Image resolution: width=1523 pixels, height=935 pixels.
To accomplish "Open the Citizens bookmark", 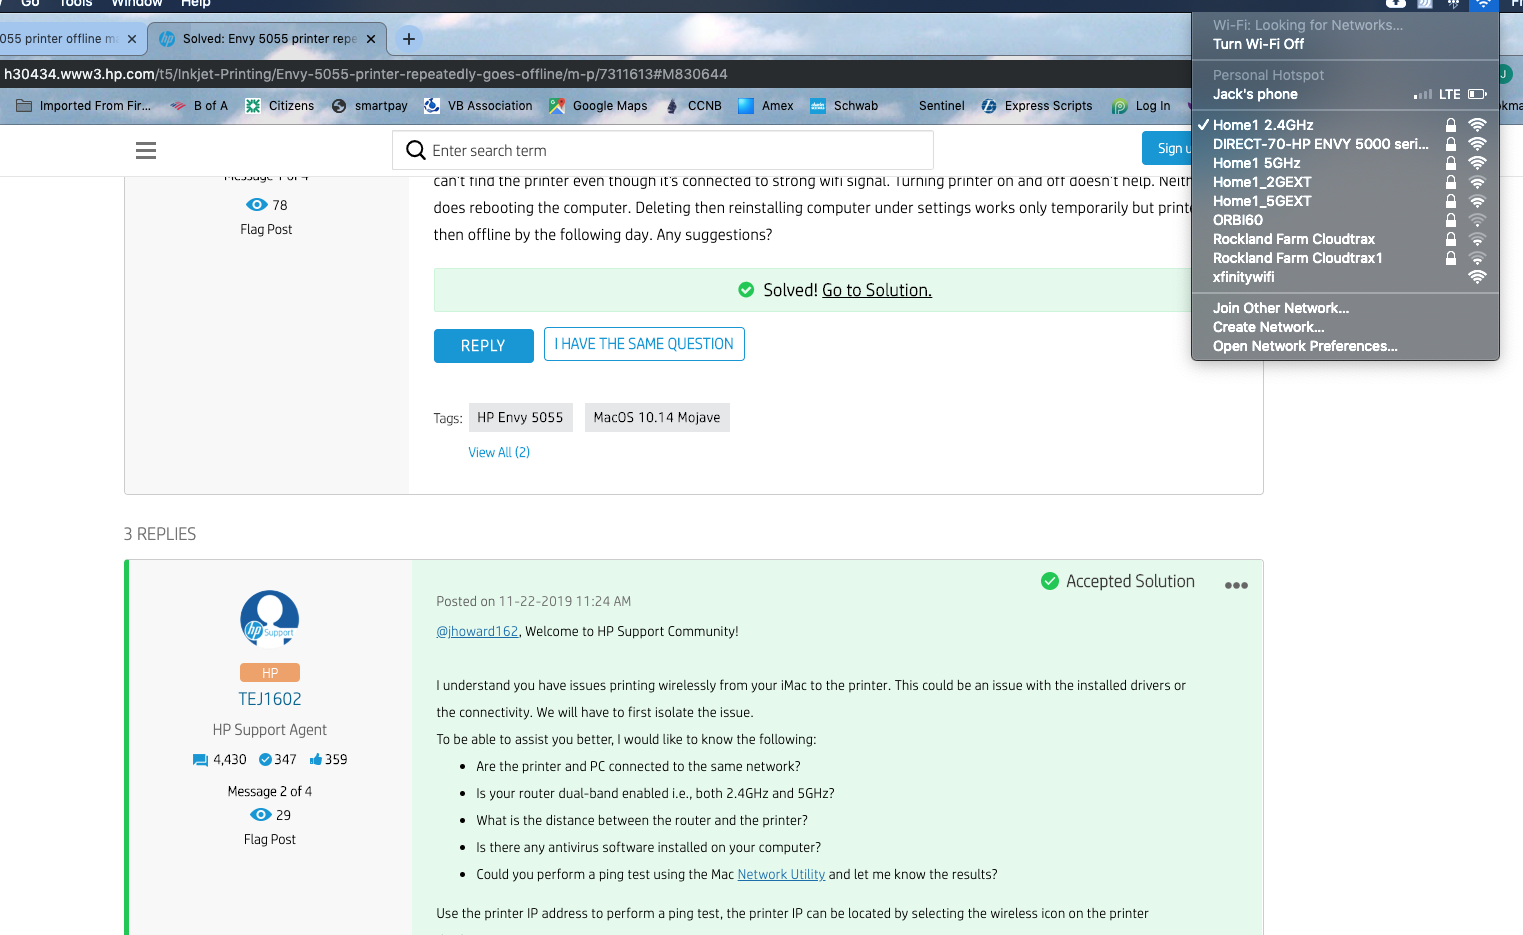I will pos(280,106).
